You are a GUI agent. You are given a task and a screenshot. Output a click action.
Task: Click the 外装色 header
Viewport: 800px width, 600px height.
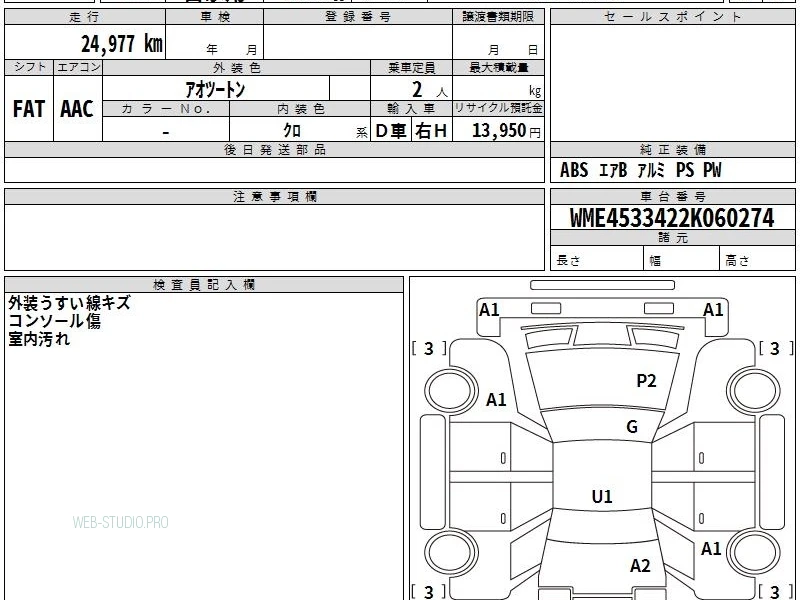click(x=237, y=68)
